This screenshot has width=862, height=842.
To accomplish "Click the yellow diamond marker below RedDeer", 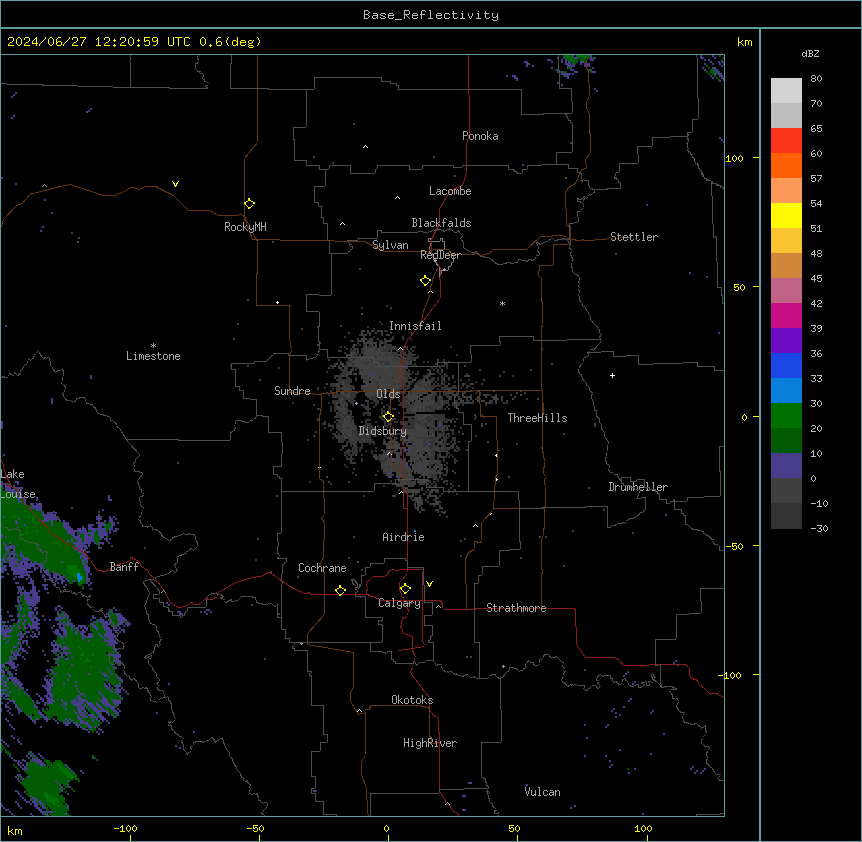I will [x=425, y=281].
